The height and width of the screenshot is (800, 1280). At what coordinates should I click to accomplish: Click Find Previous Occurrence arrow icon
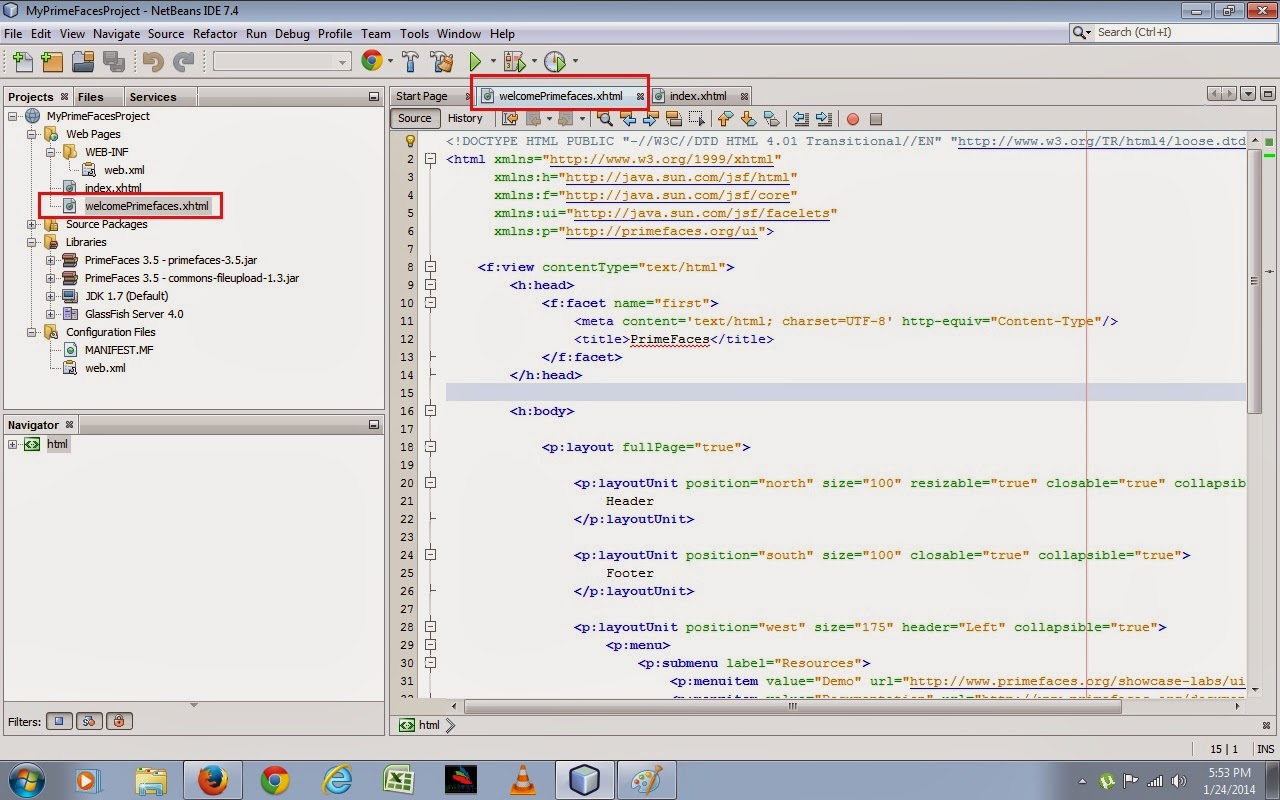628,119
